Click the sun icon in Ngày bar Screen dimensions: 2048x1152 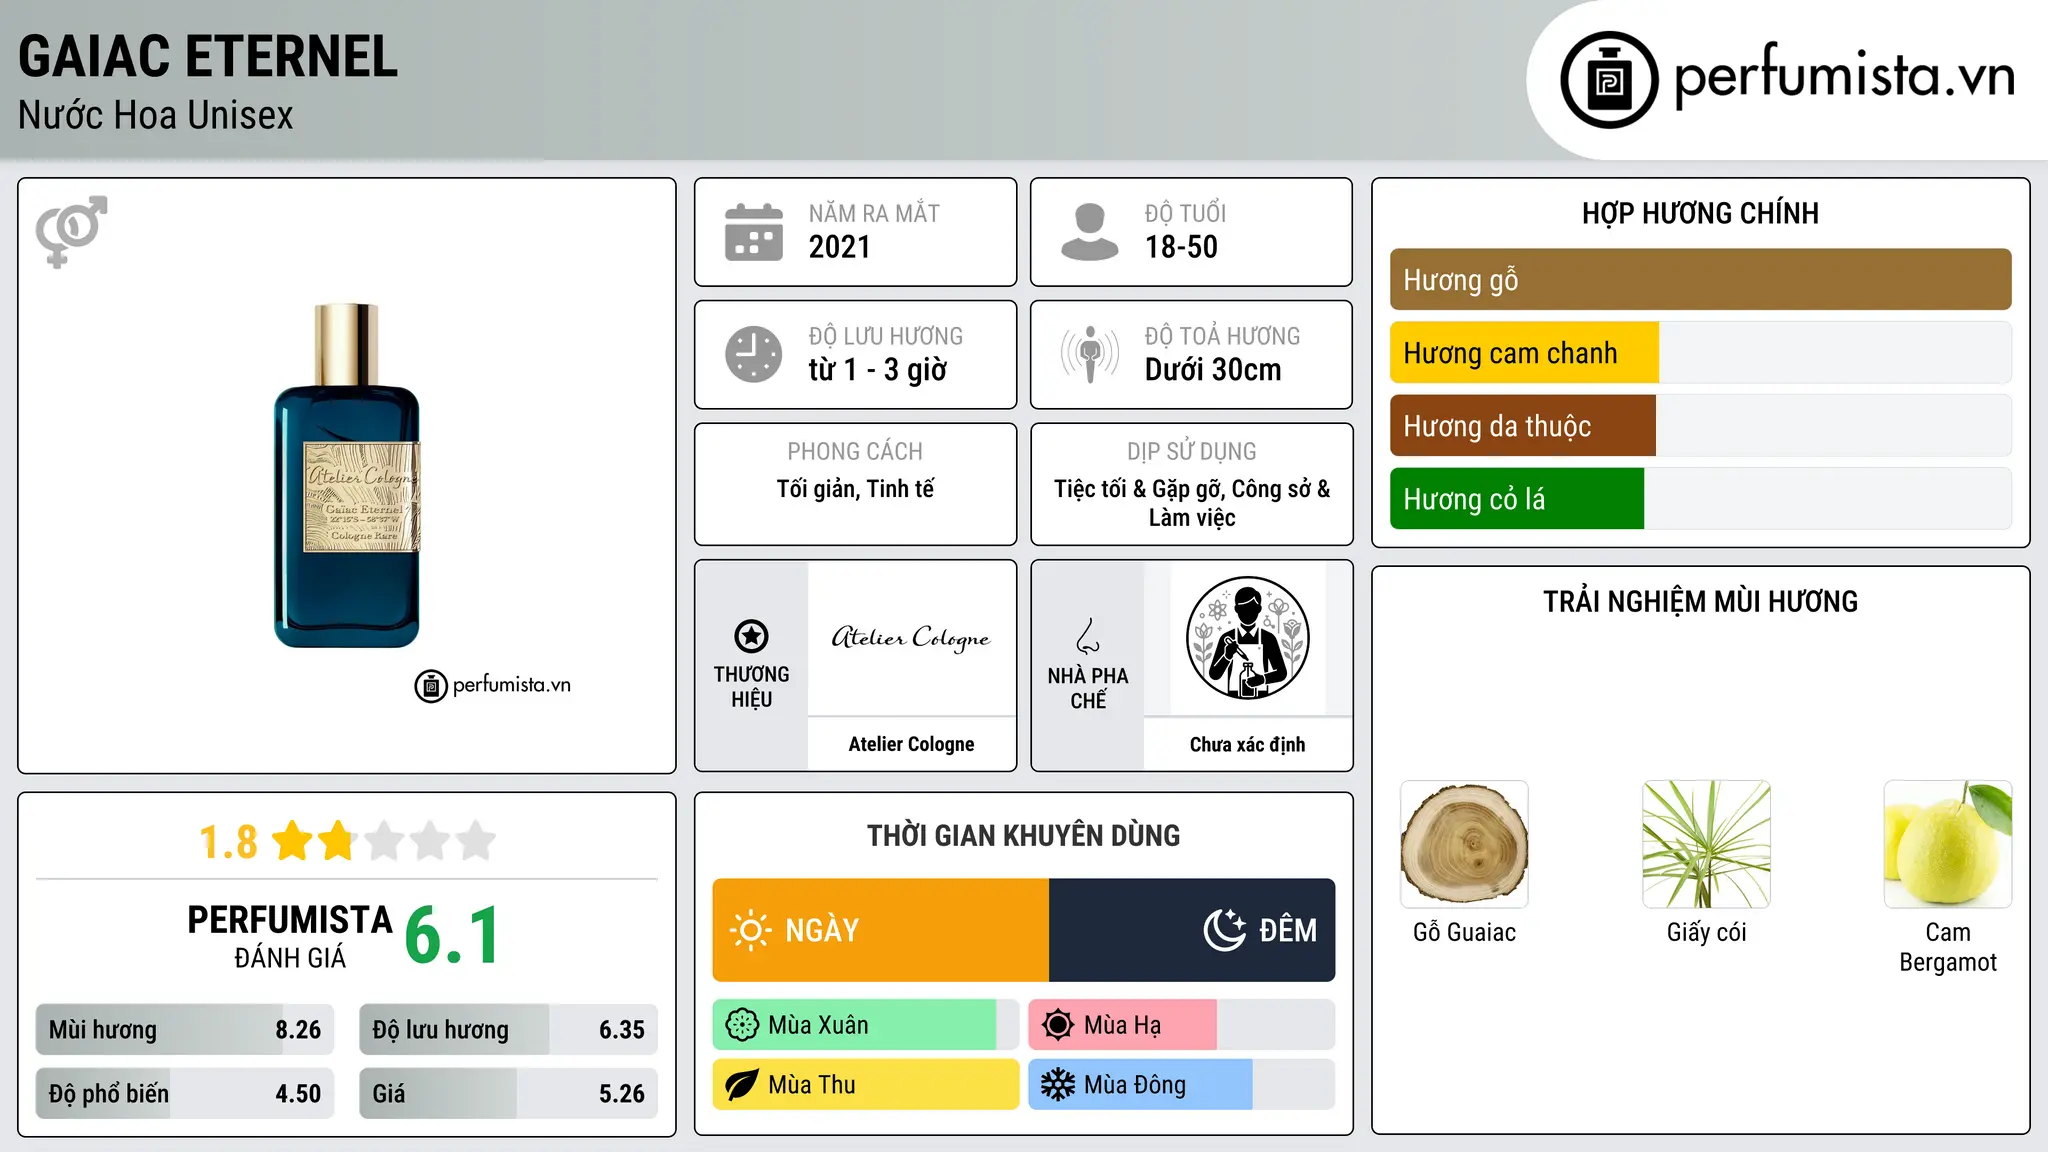(750, 930)
